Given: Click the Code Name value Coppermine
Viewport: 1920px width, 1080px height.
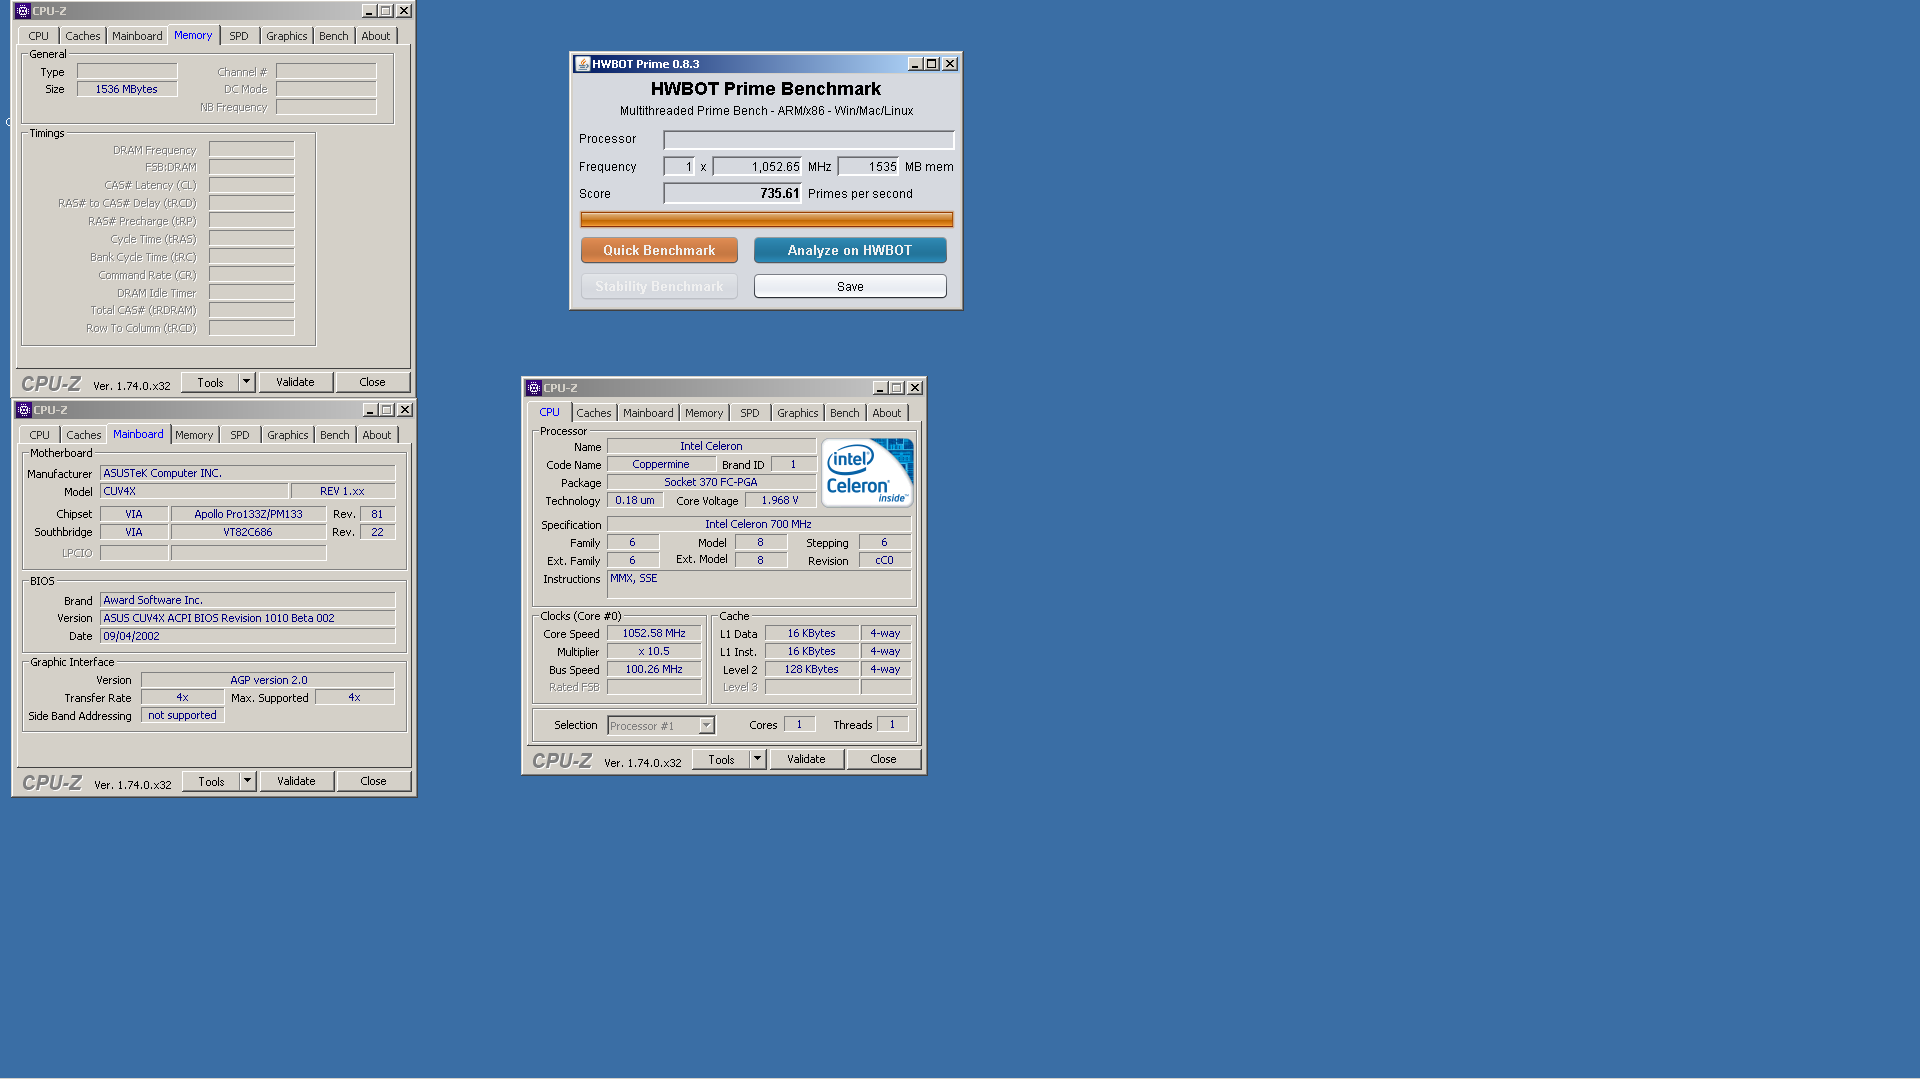Looking at the screenshot, I should coord(661,464).
